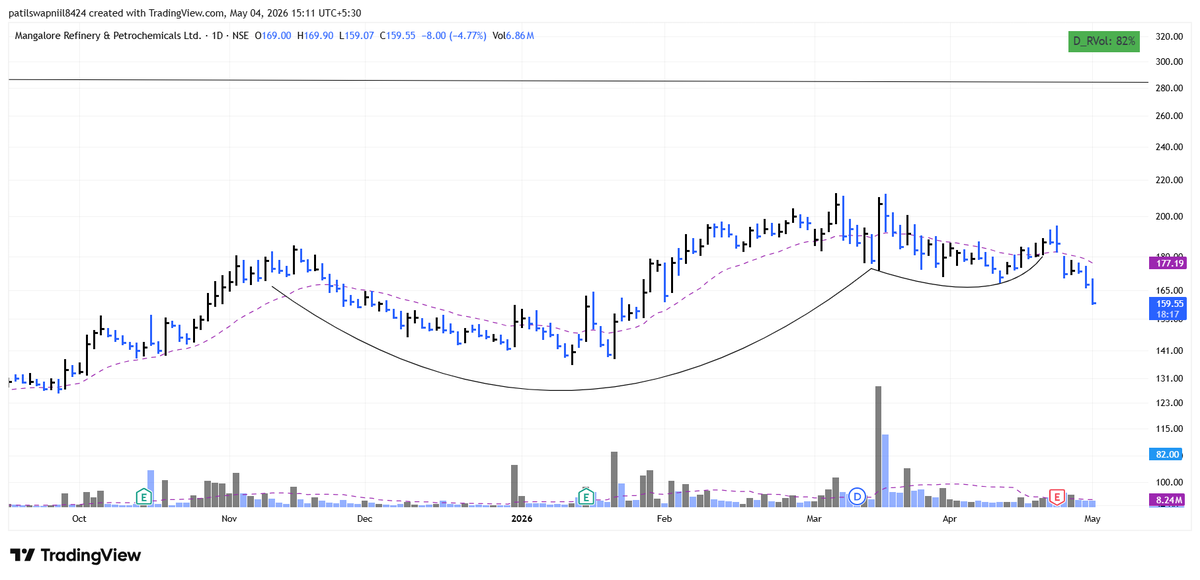Click the 2026 time axis label

[521, 519]
